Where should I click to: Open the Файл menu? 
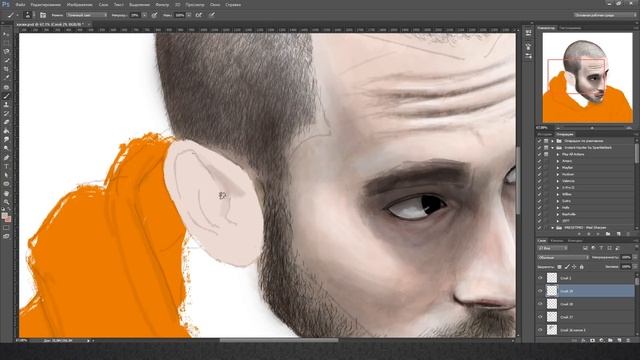pos(20,5)
